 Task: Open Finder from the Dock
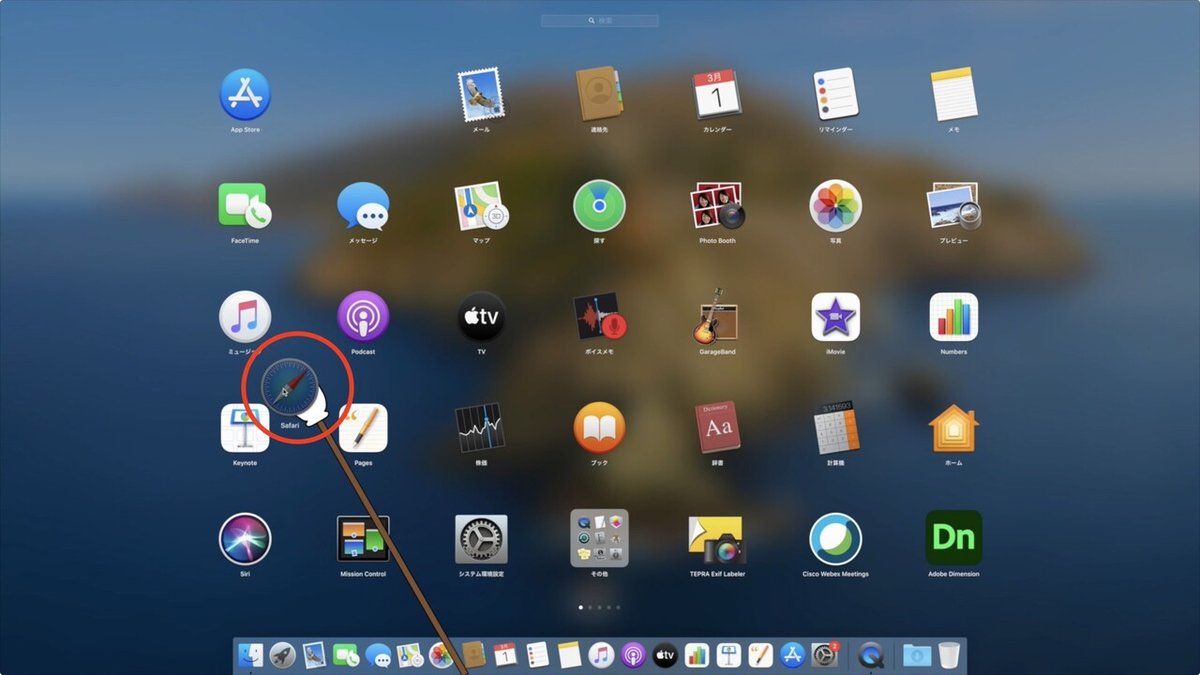[x=250, y=655]
